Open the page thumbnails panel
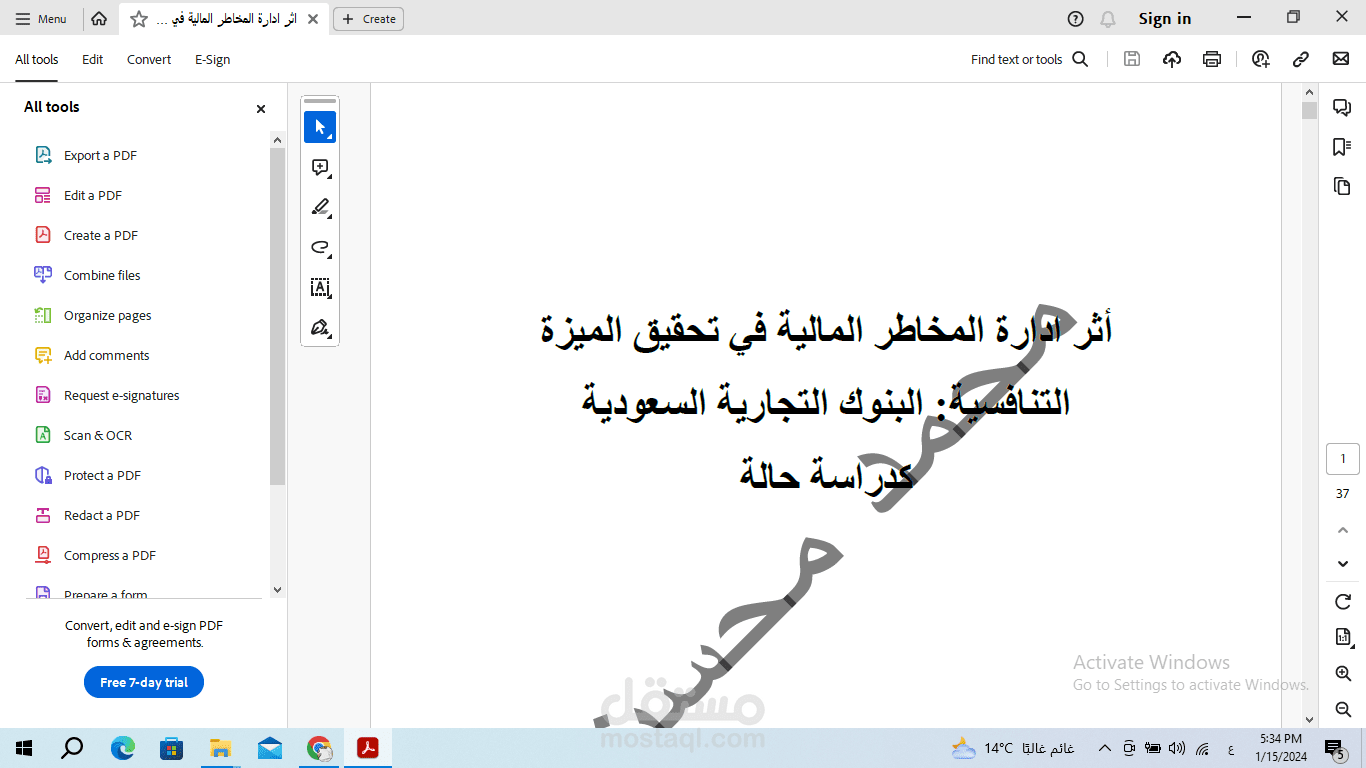Image resolution: width=1366 pixels, height=768 pixels. pyautogui.click(x=1342, y=186)
